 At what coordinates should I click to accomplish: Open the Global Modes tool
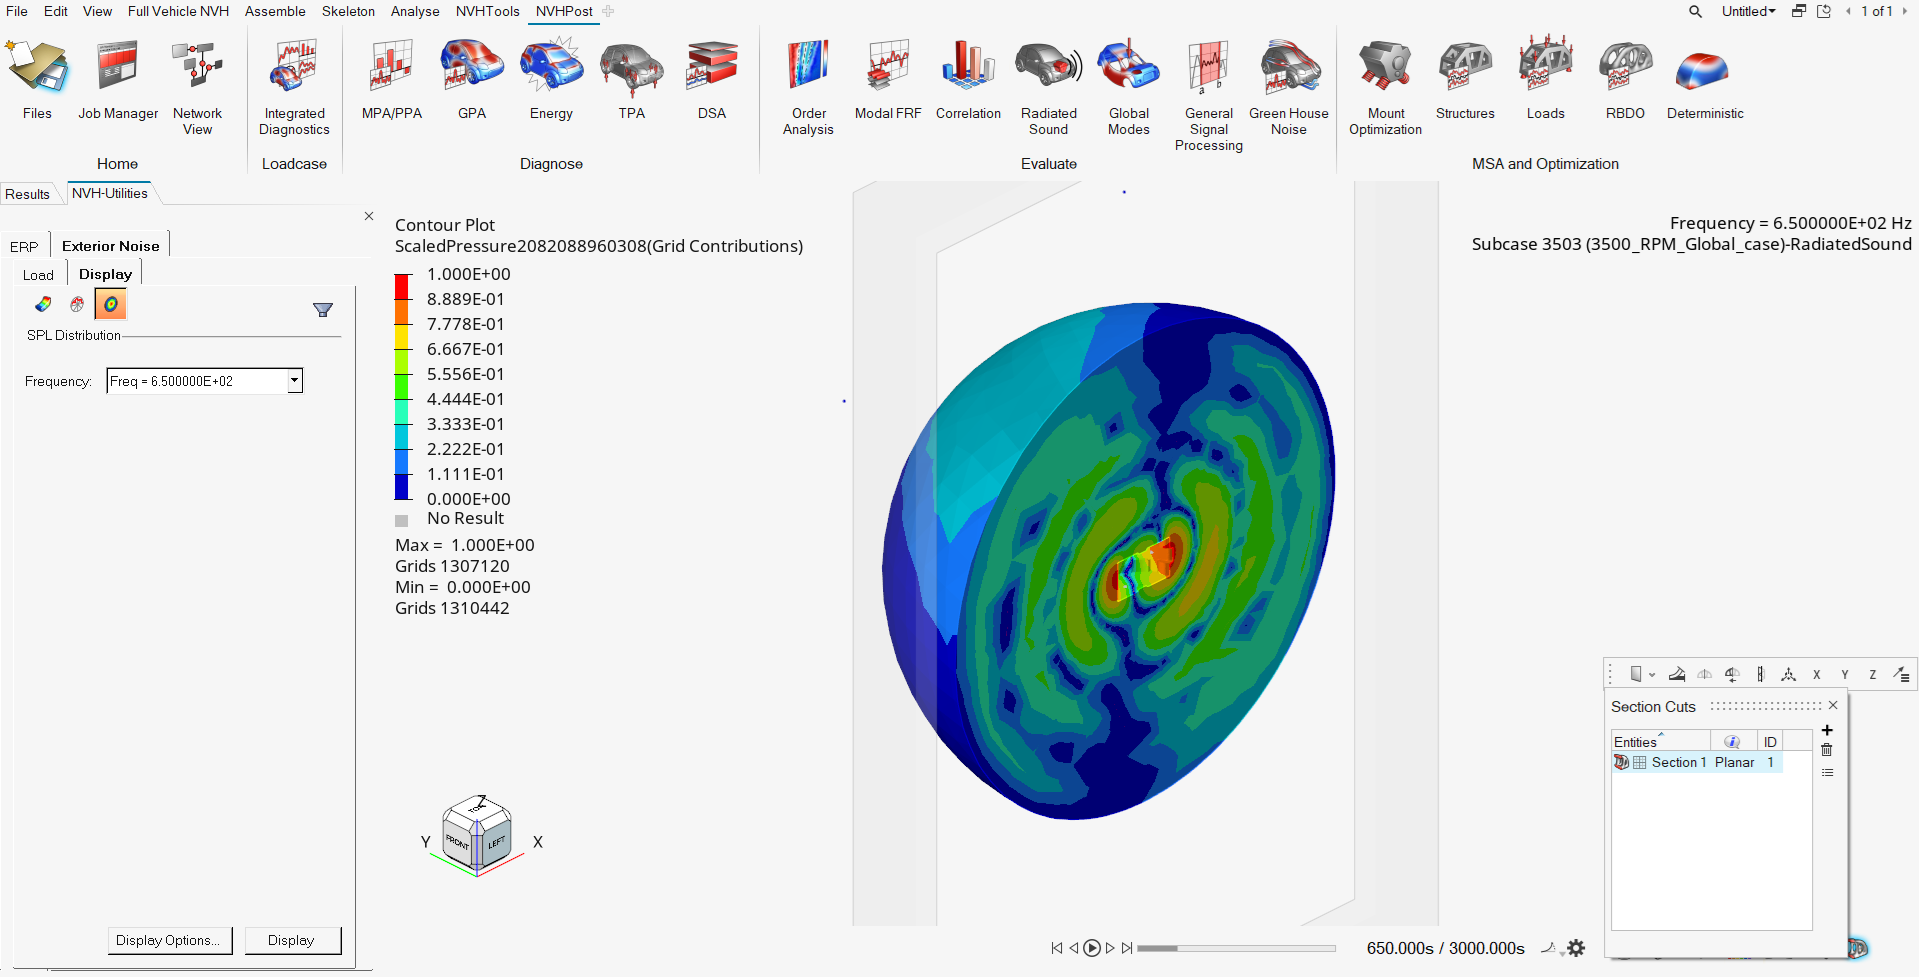pos(1128,88)
